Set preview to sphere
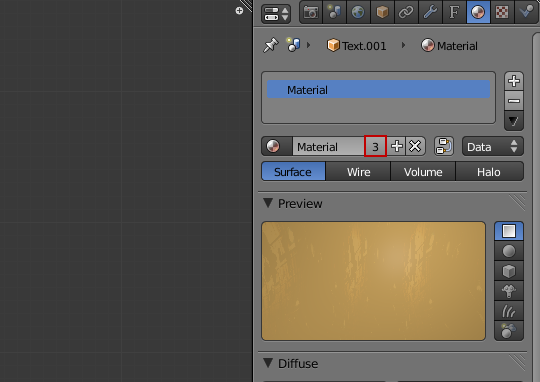The image size is (540, 382). pyautogui.click(x=509, y=251)
